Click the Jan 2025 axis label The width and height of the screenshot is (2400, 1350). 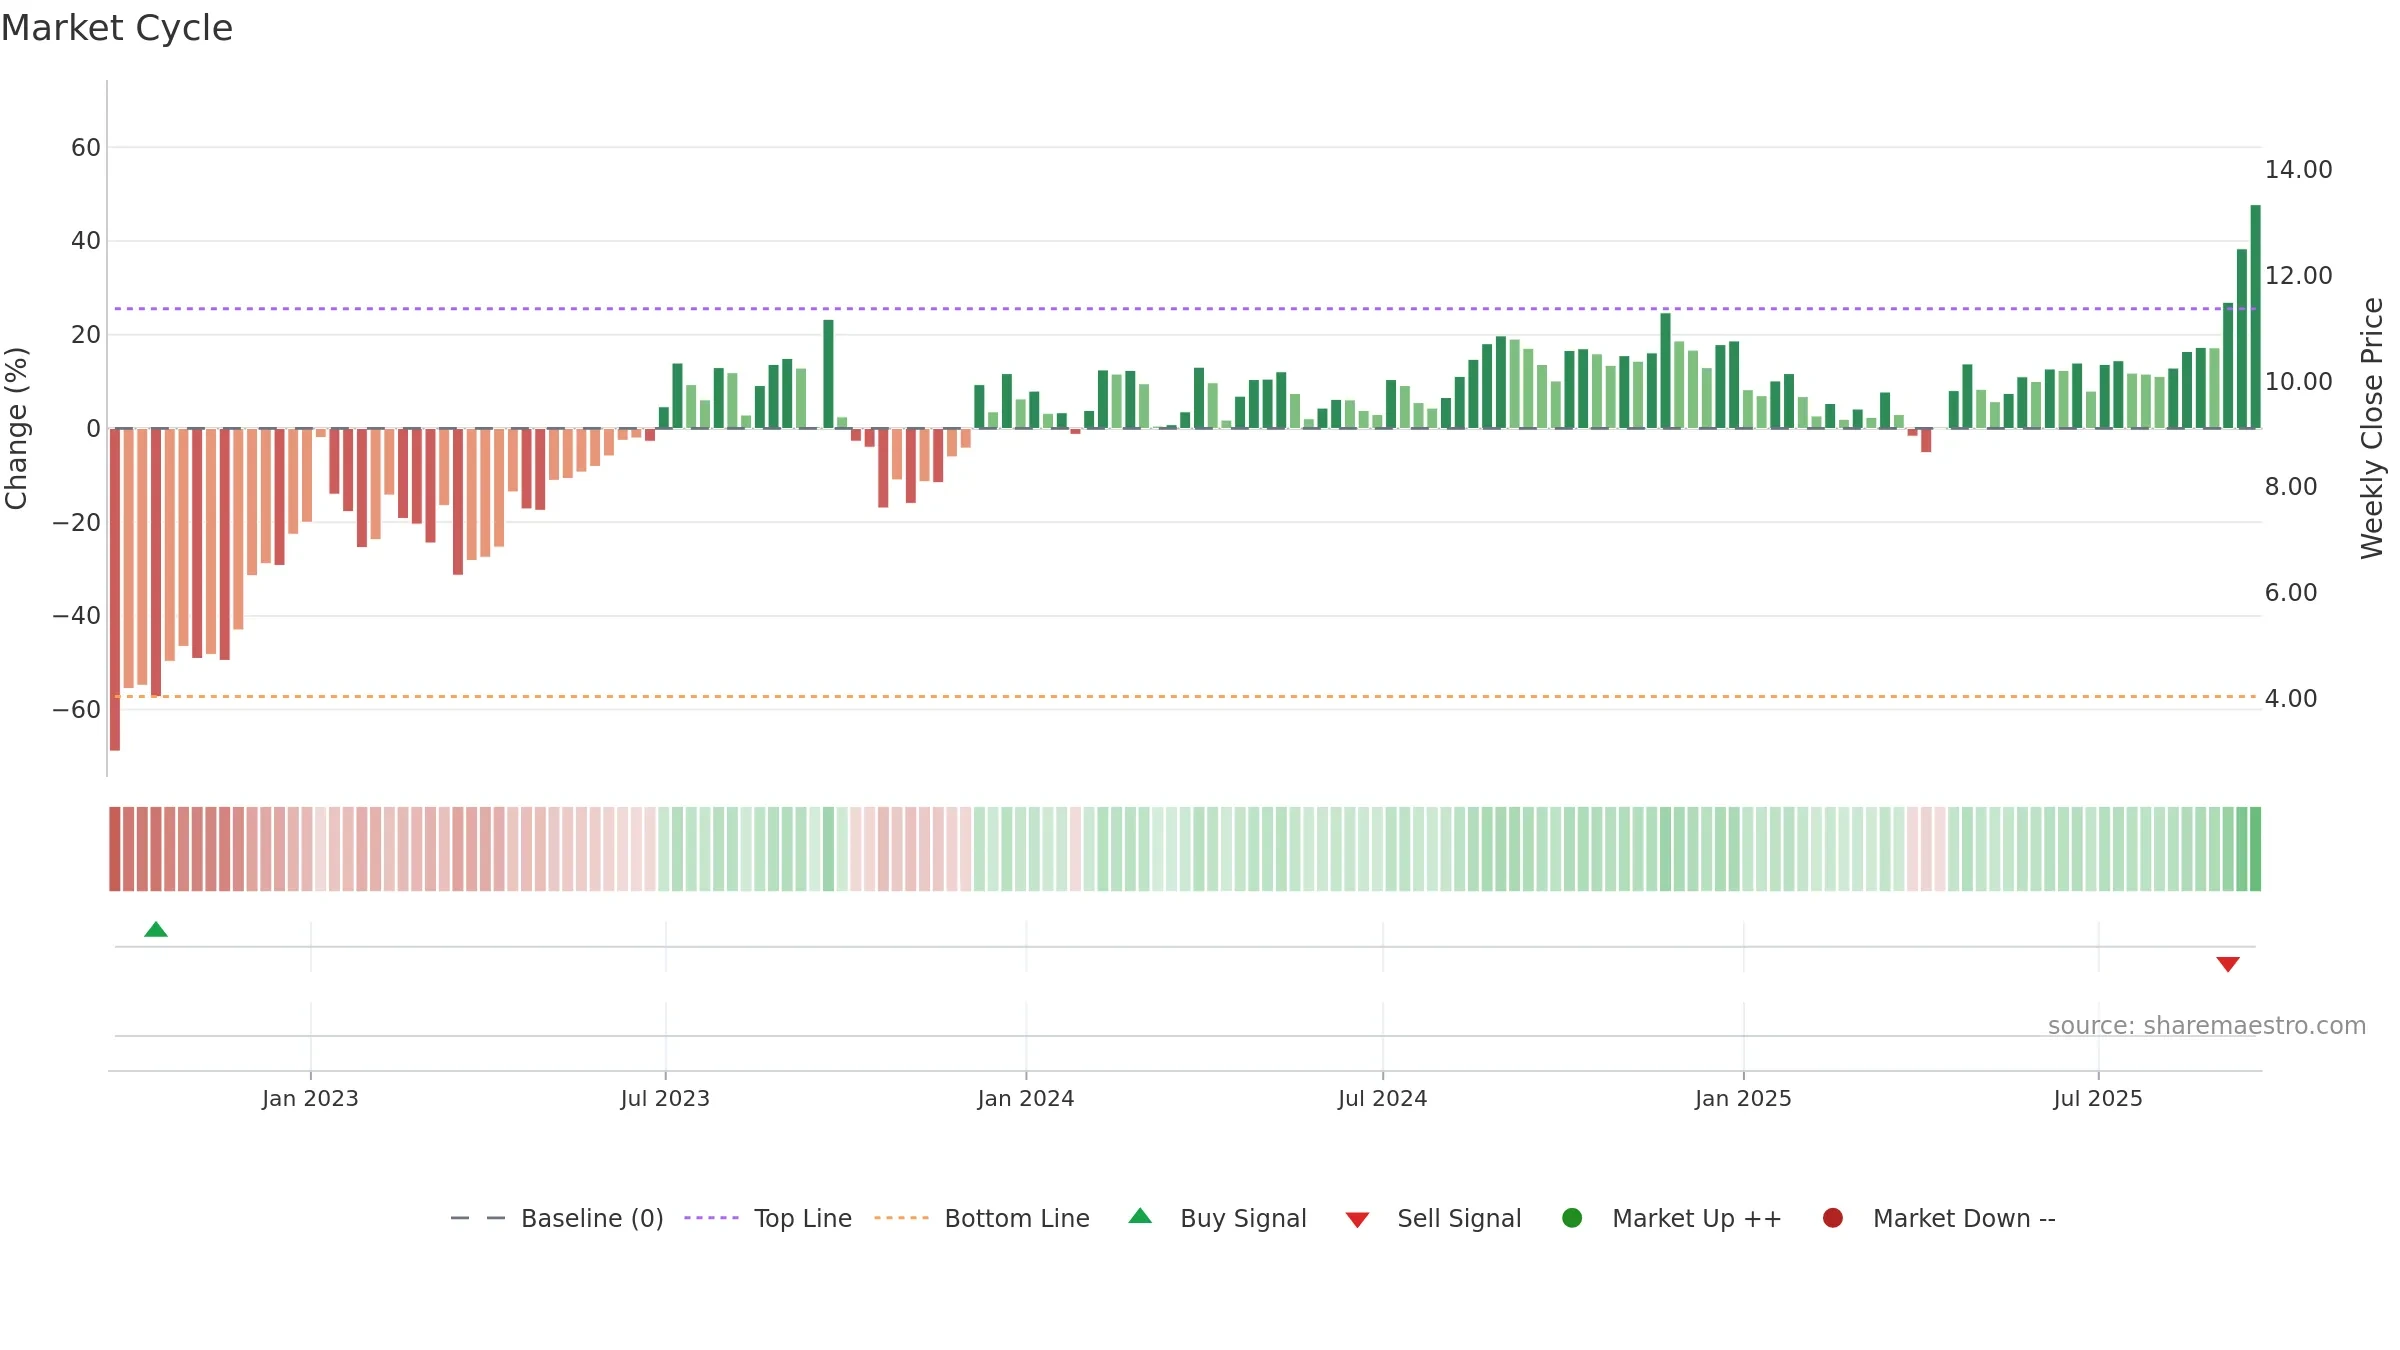tap(1743, 1098)
